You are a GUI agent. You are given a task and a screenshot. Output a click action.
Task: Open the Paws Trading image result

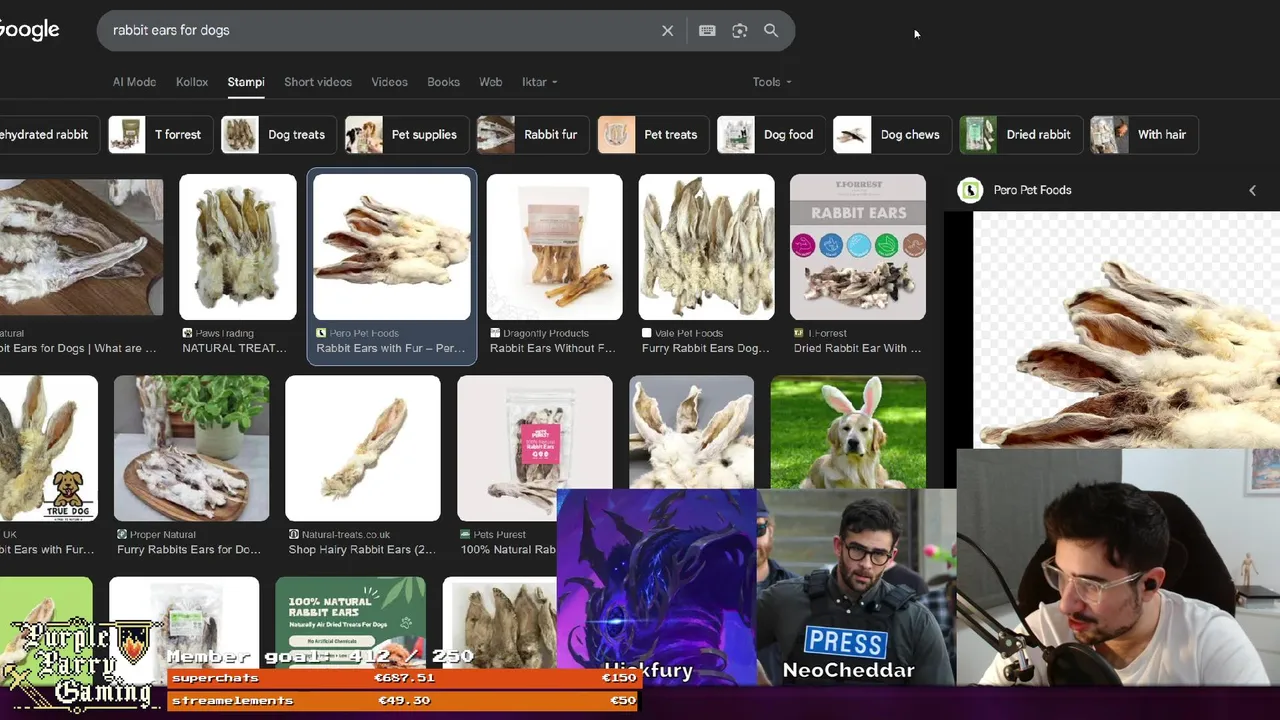(x=238, y=247)
